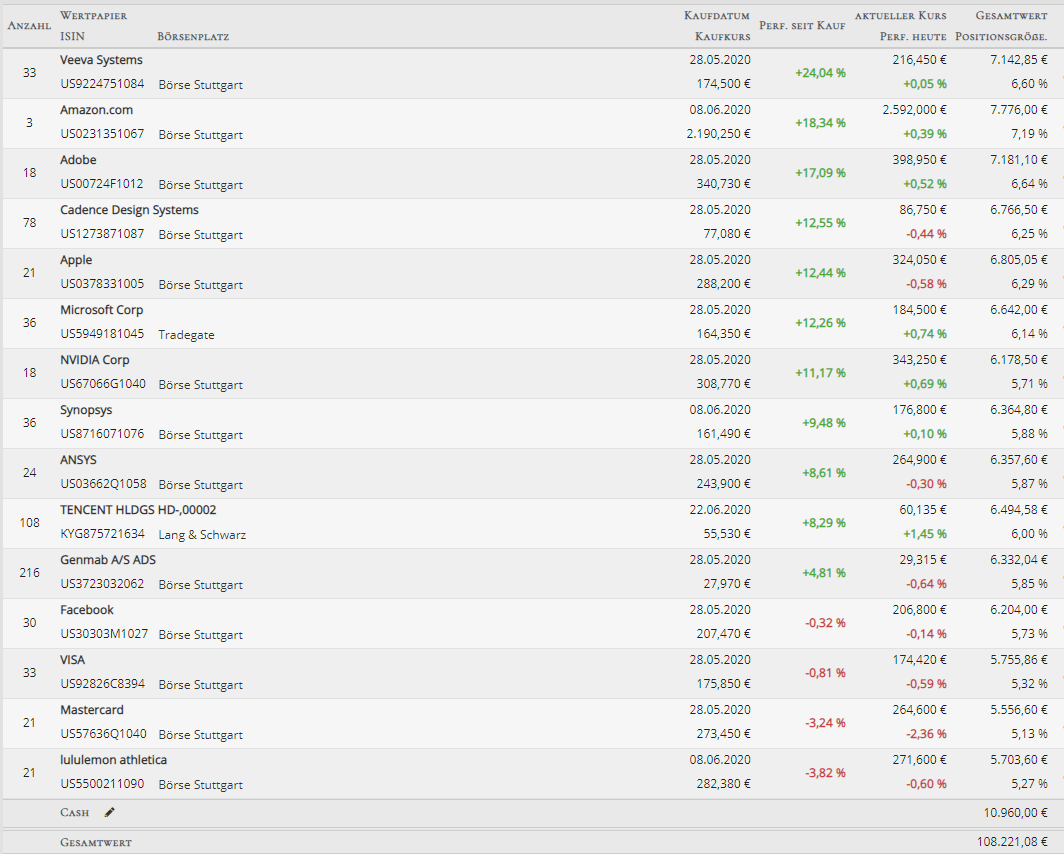The height and width of the screenshot is (854, 1064).
Task: Click Lang & Schwarz exchange label
Action: [202, 535]
